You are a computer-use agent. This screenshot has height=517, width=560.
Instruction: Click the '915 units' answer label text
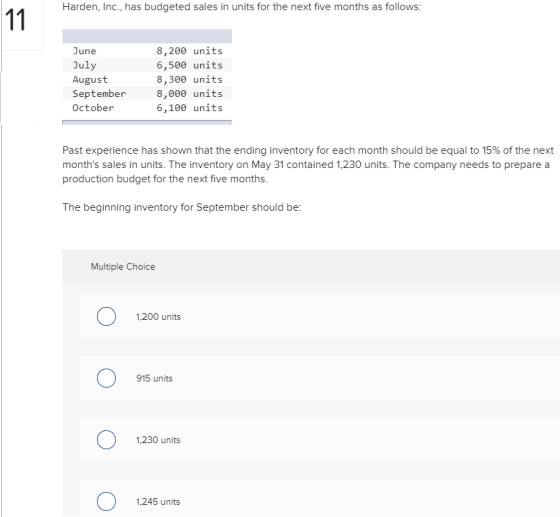coord(154,378)
